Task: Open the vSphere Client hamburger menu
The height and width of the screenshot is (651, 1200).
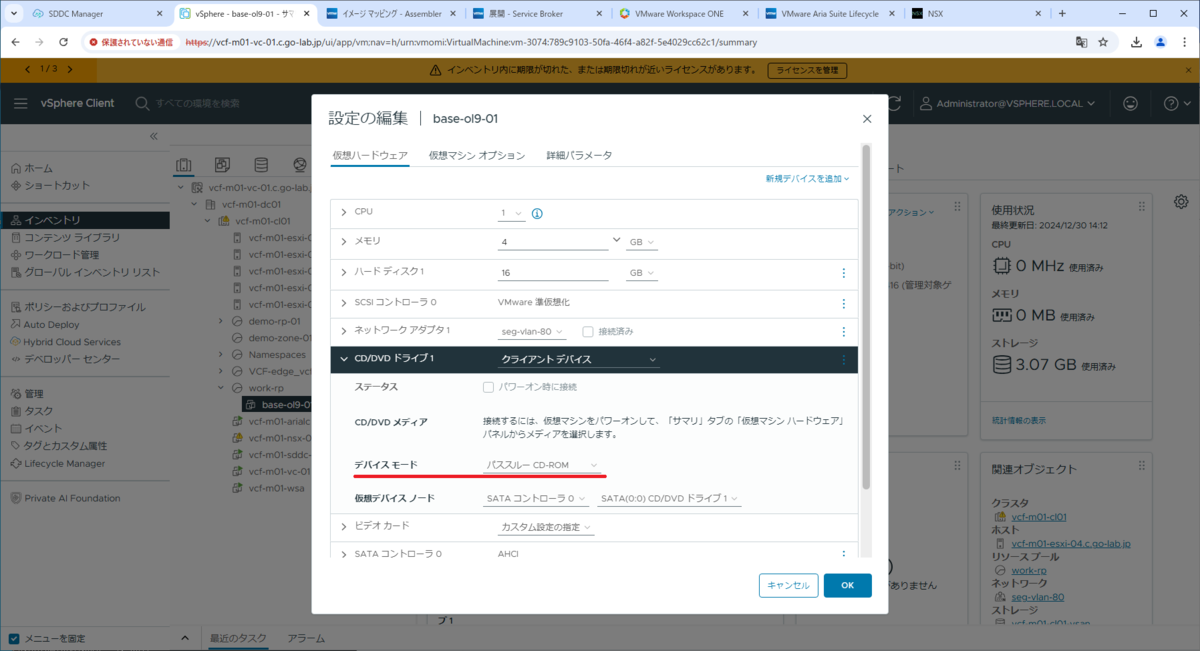Action: pyautogui.click(x=21, y=103)
